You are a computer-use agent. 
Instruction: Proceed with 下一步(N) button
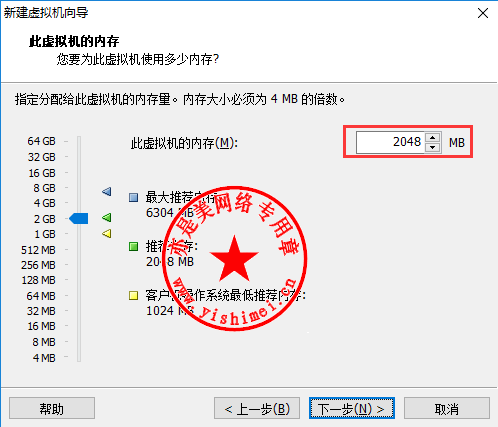point(352,408)
